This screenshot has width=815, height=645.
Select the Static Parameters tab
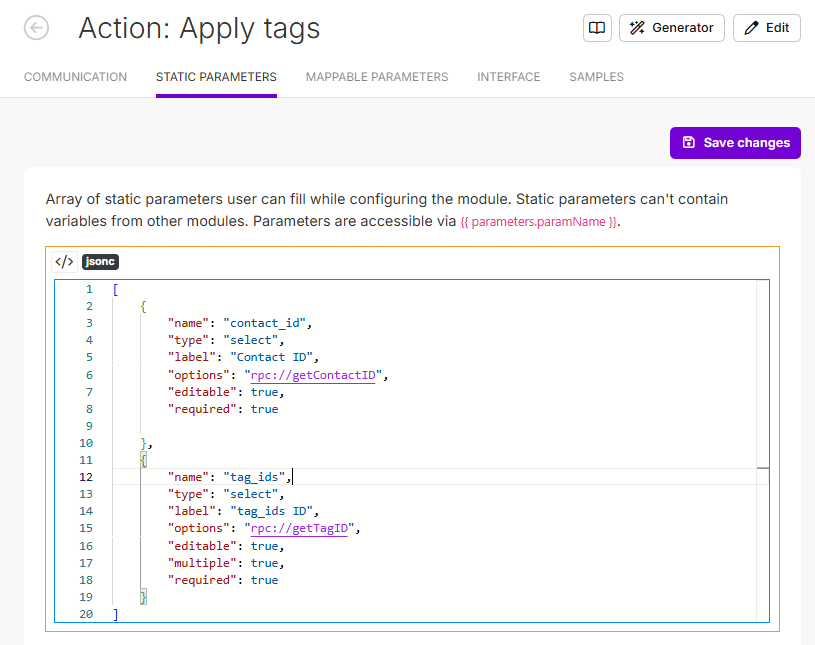pos(216,77)
